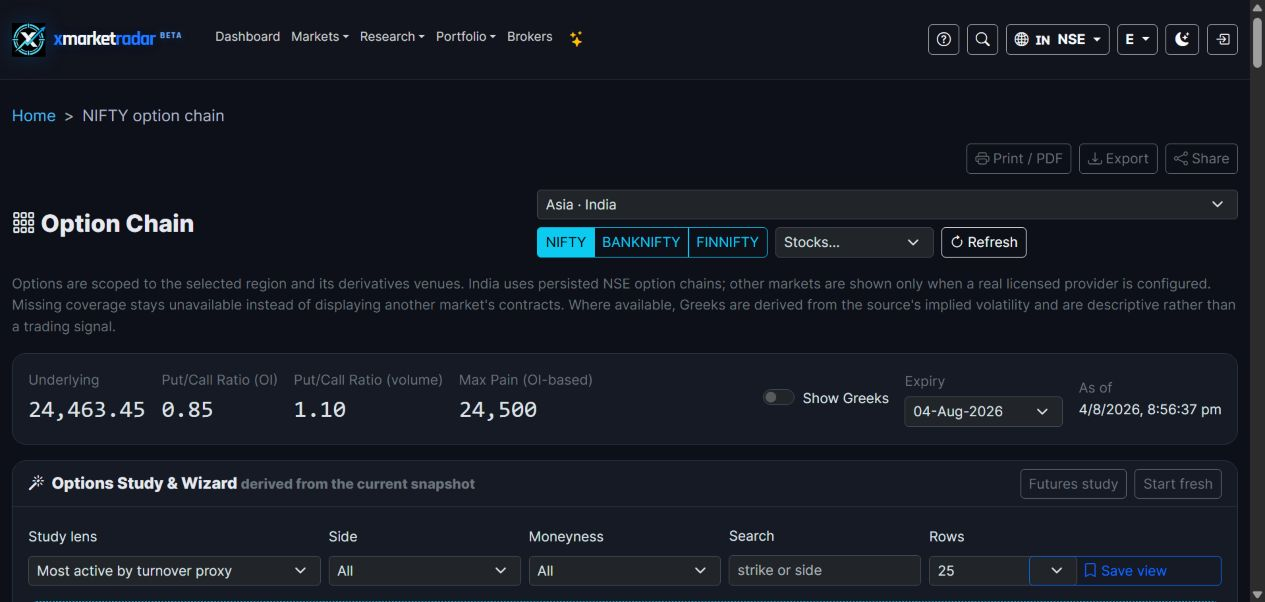Click the Export button
The image size is (1265, 602).
click(x=1118, y=158)
